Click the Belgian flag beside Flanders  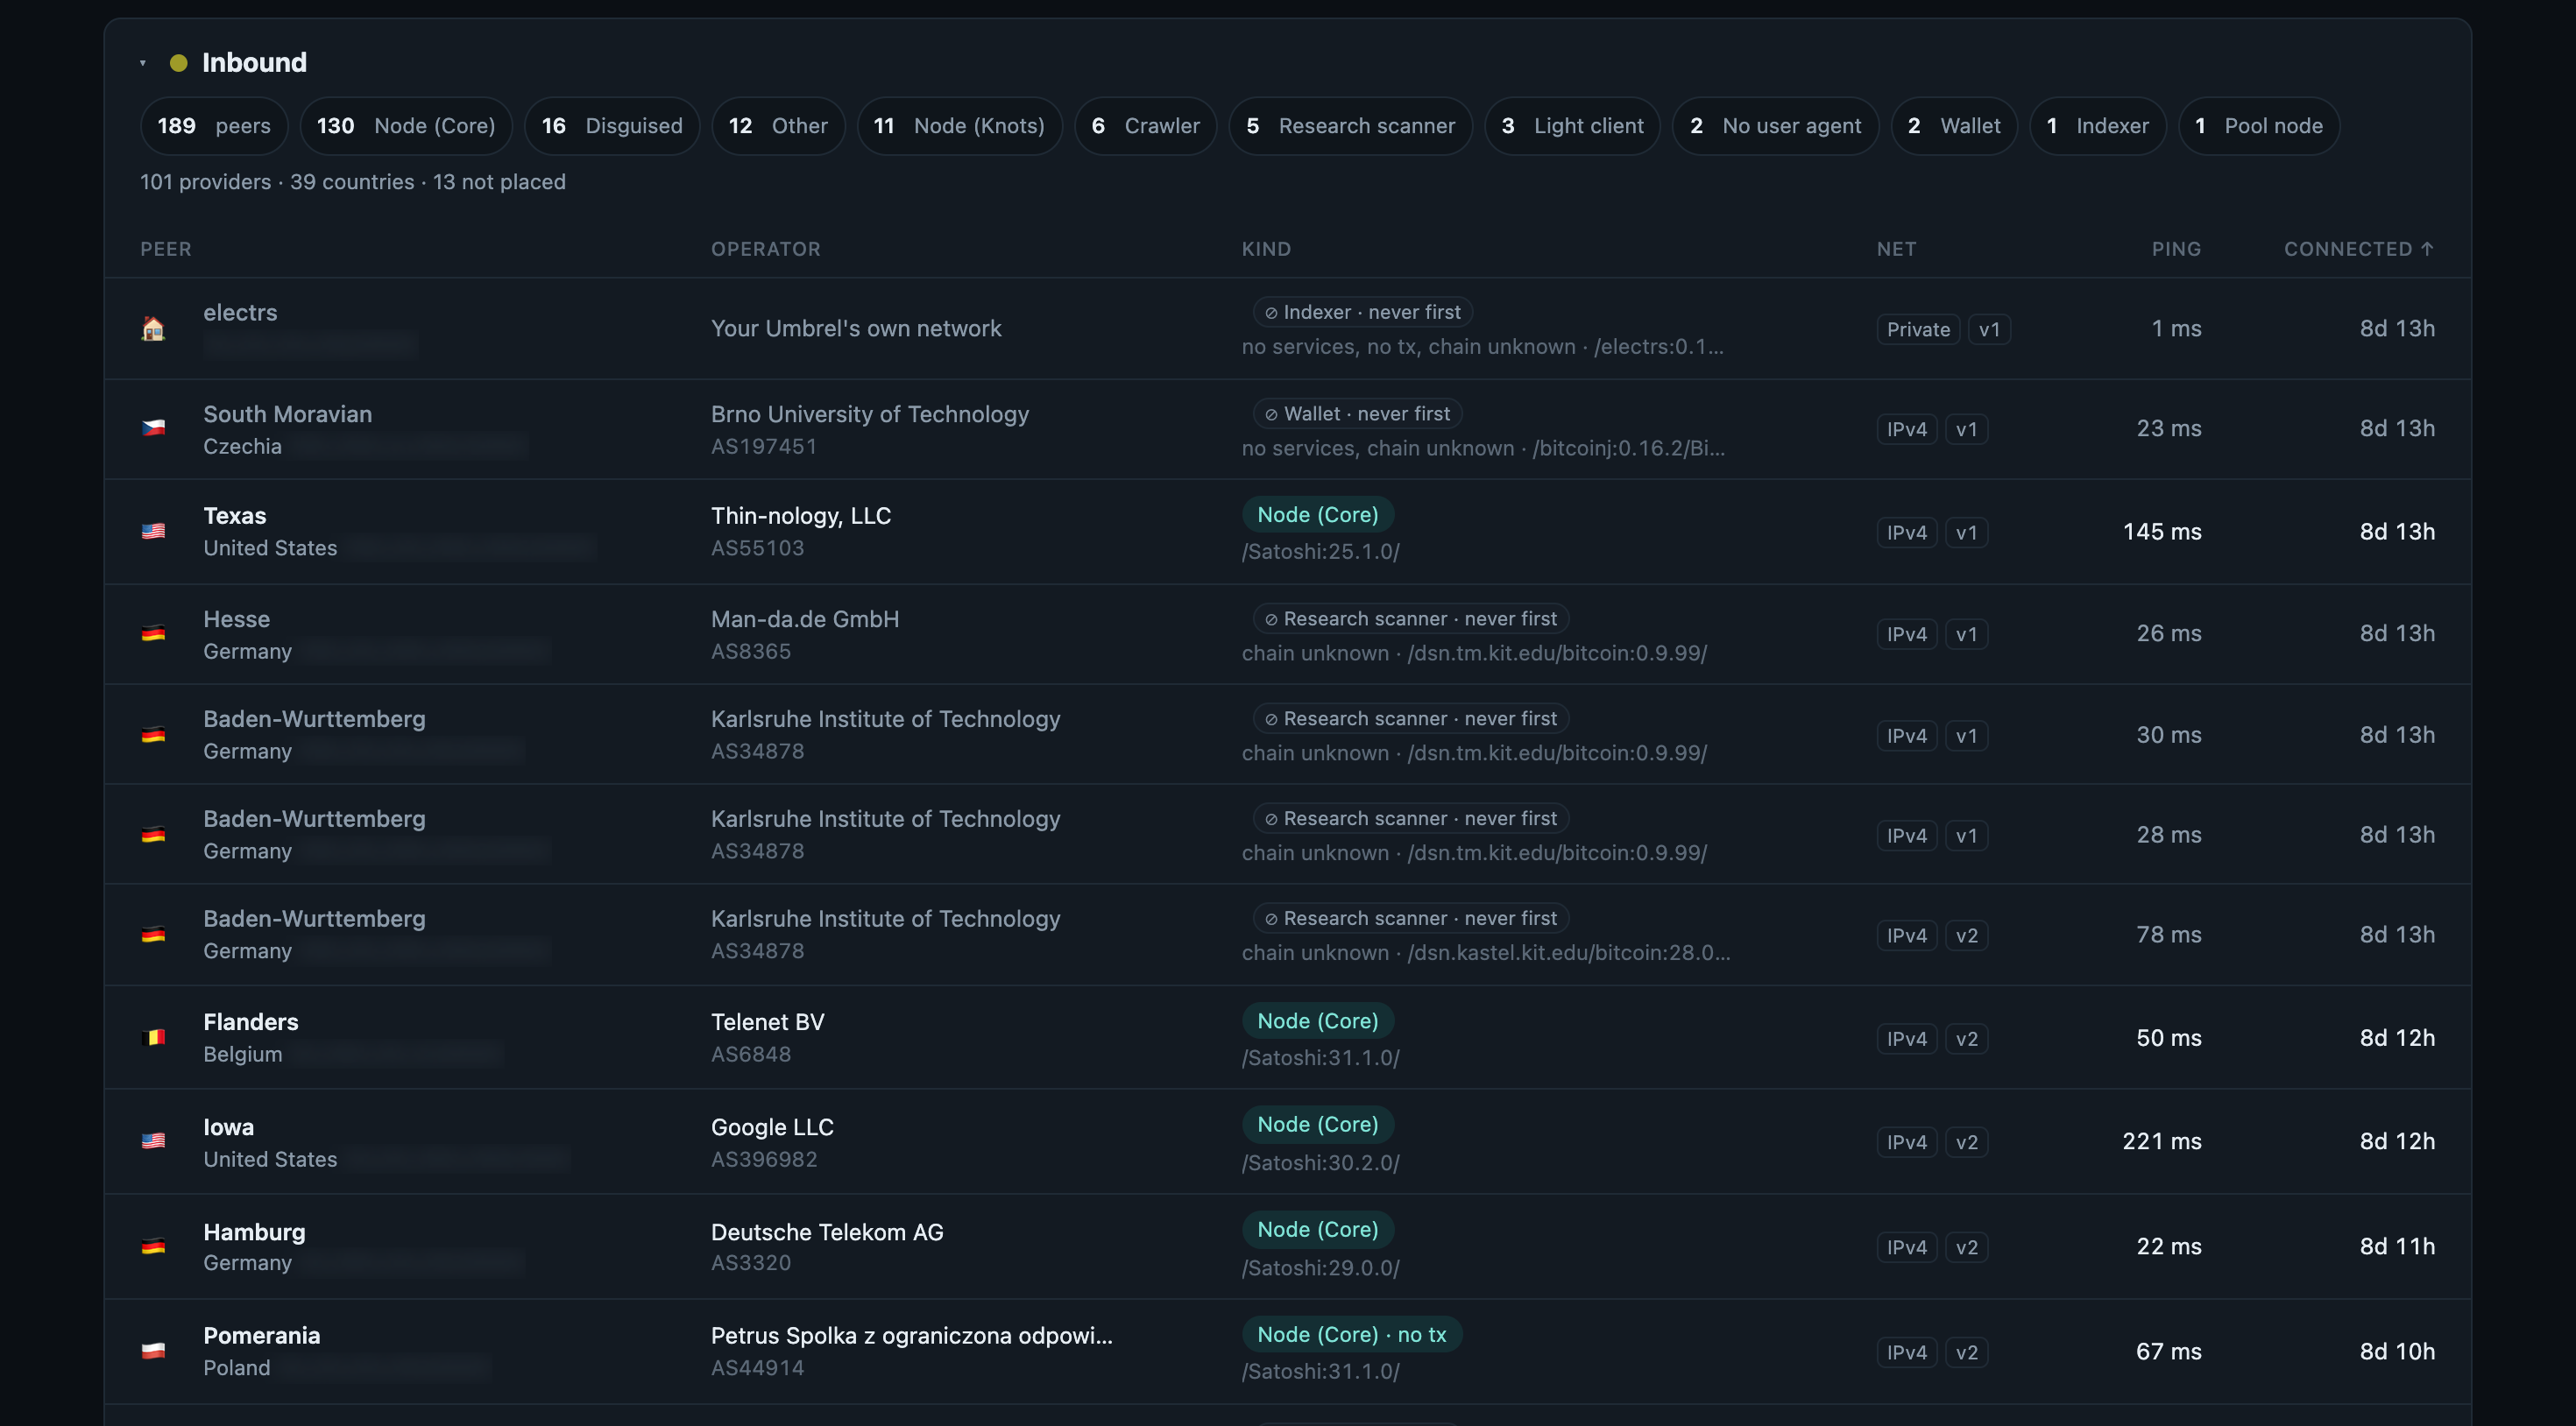click(x=153, y=1037)
